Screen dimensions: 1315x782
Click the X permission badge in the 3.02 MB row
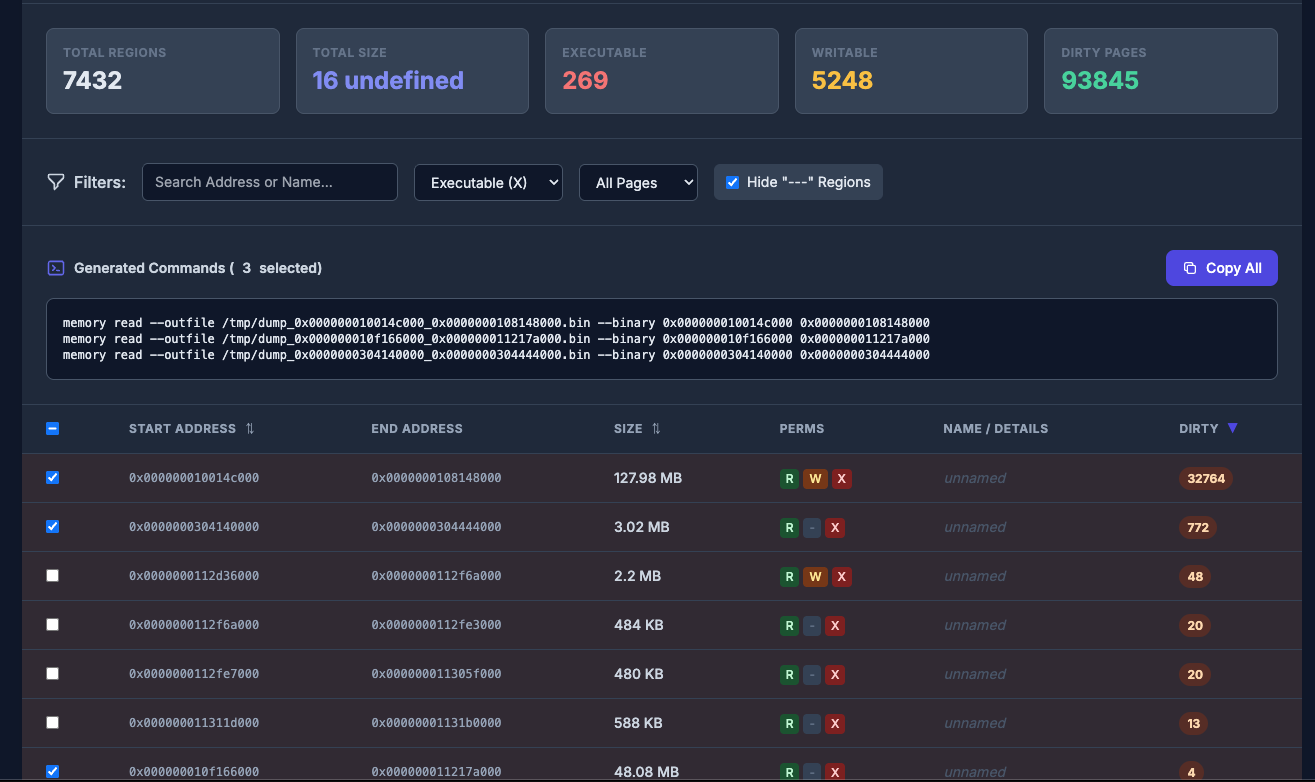coord(835,528)
